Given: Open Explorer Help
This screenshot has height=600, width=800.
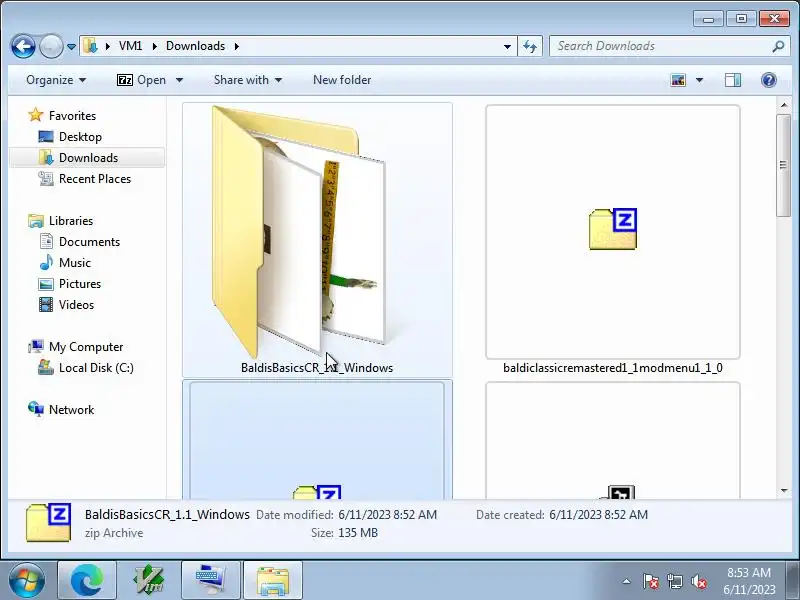Looking at the screenshot, I should click(768, 80).
